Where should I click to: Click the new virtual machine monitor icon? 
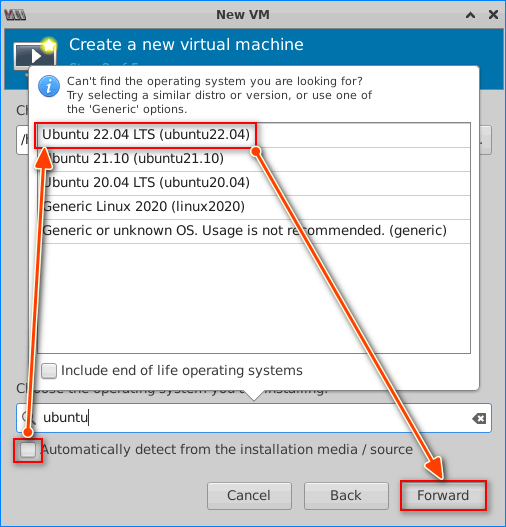pyautogui.click(x=35, y=55)
